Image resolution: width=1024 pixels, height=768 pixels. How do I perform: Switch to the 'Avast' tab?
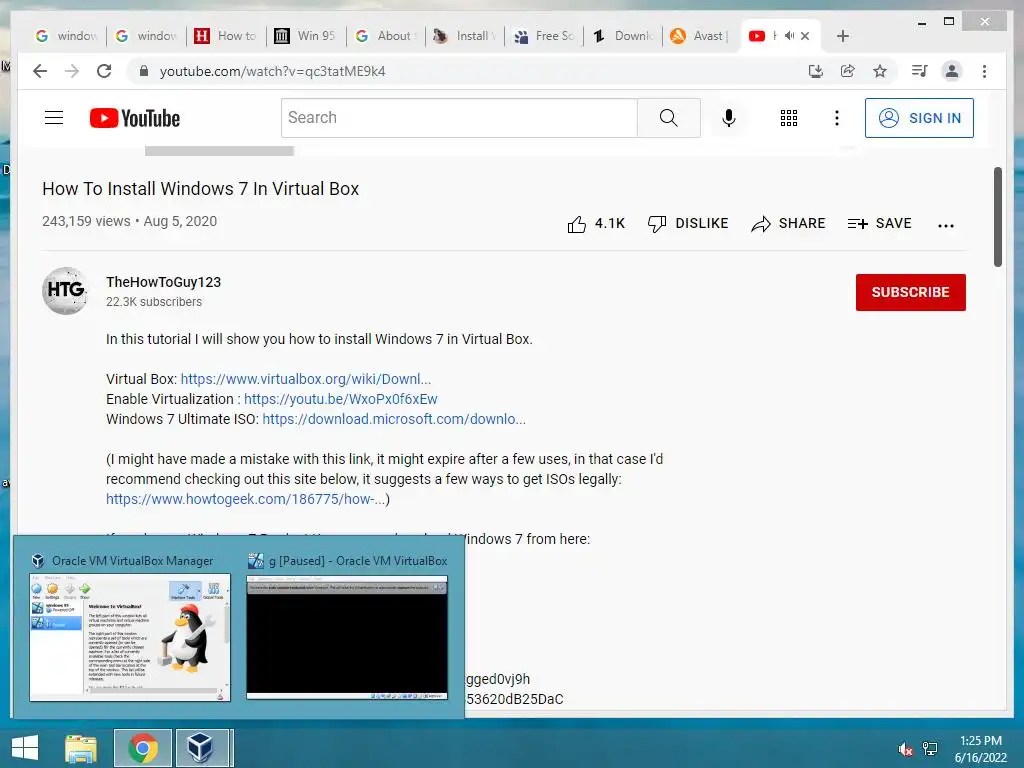coord(699,36)
